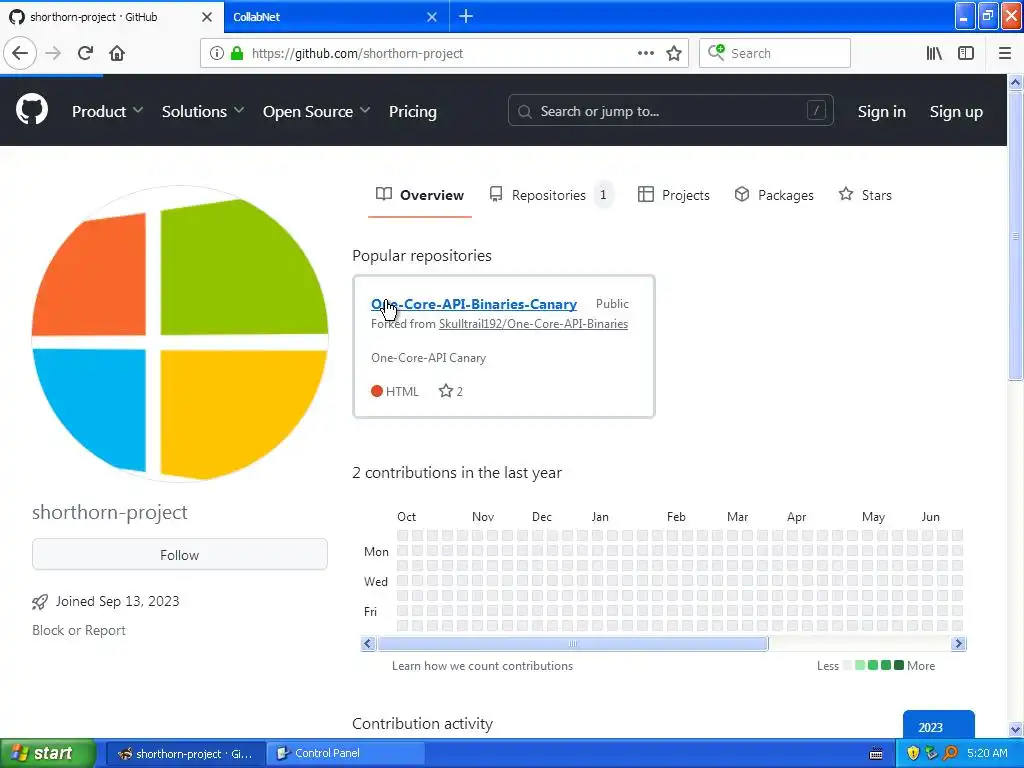
Task: Click page vertical scrollbar down arrow
Action: pyautogui.click(x=1015, y=729)
